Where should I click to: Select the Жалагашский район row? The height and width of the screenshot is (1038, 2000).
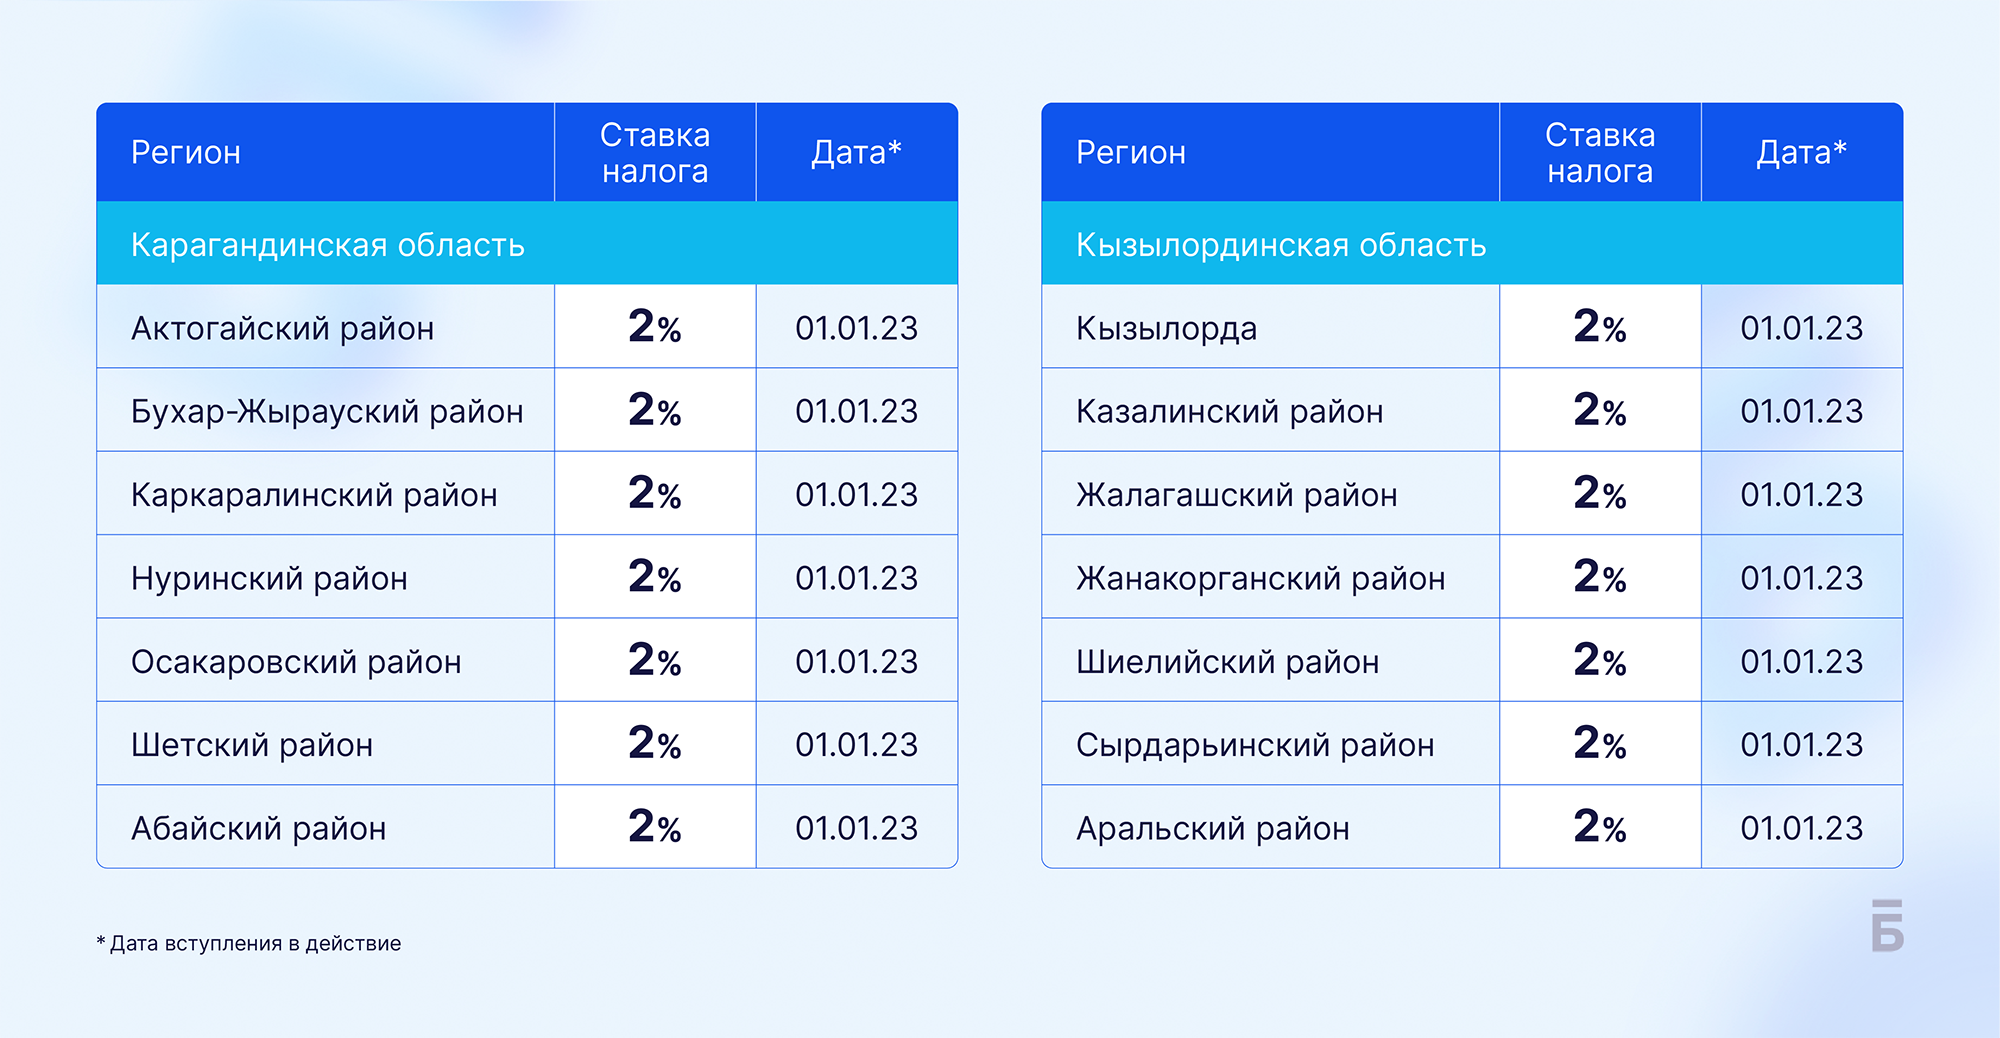(1472, 494)
